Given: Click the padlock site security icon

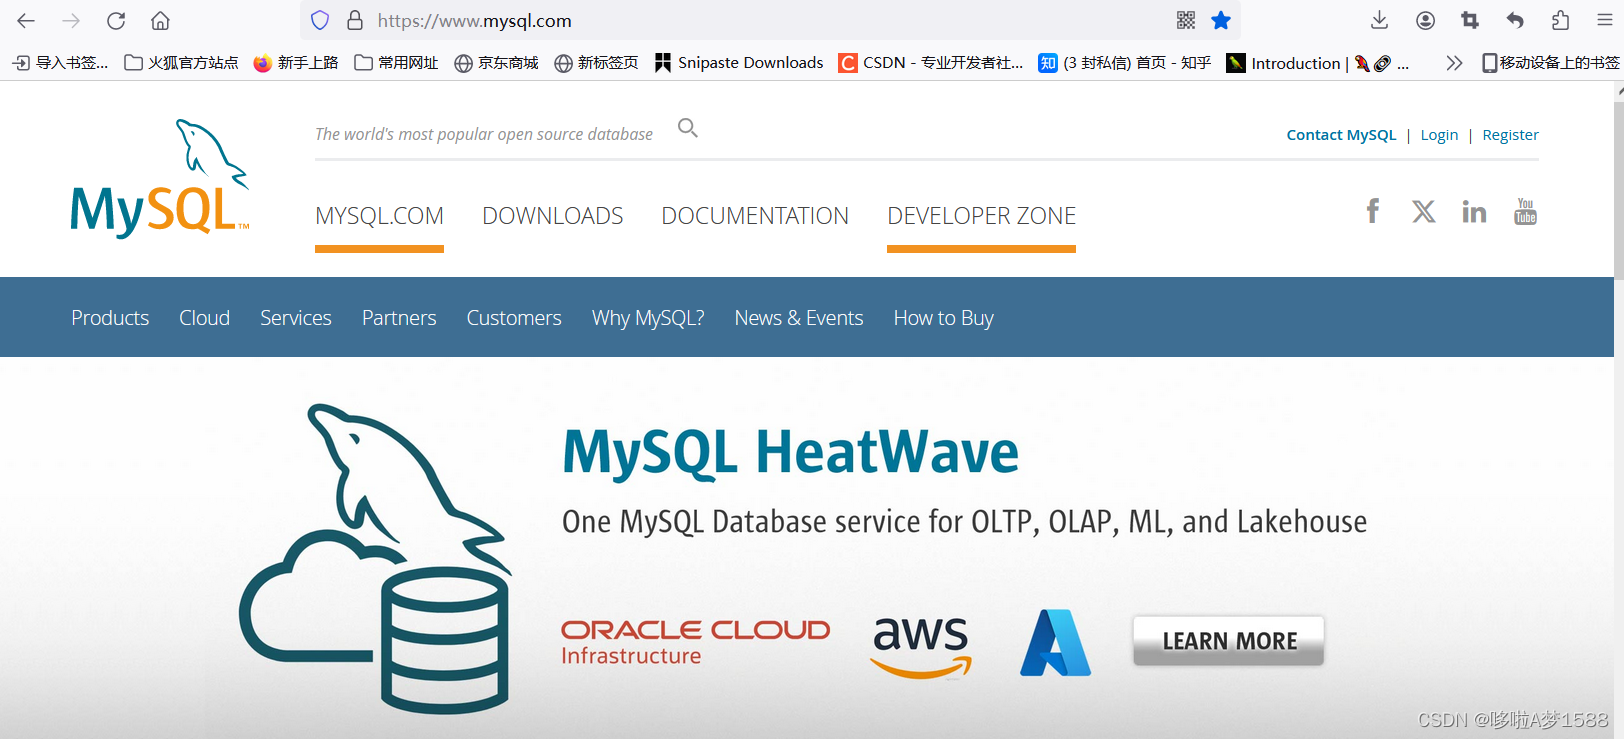Looking at the screenshot, I should (x=354, y=20).
